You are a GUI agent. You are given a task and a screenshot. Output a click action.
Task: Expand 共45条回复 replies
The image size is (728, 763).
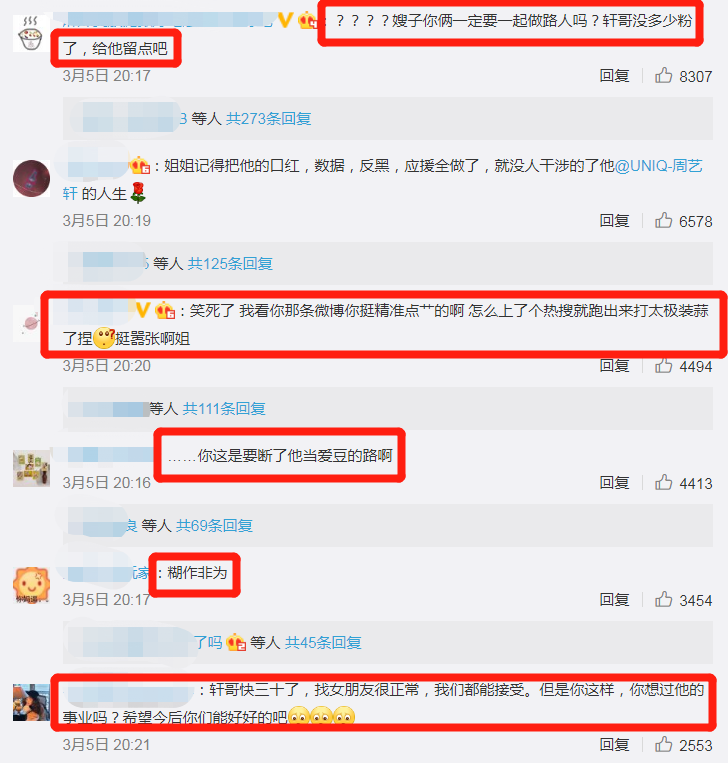[323, 642]
